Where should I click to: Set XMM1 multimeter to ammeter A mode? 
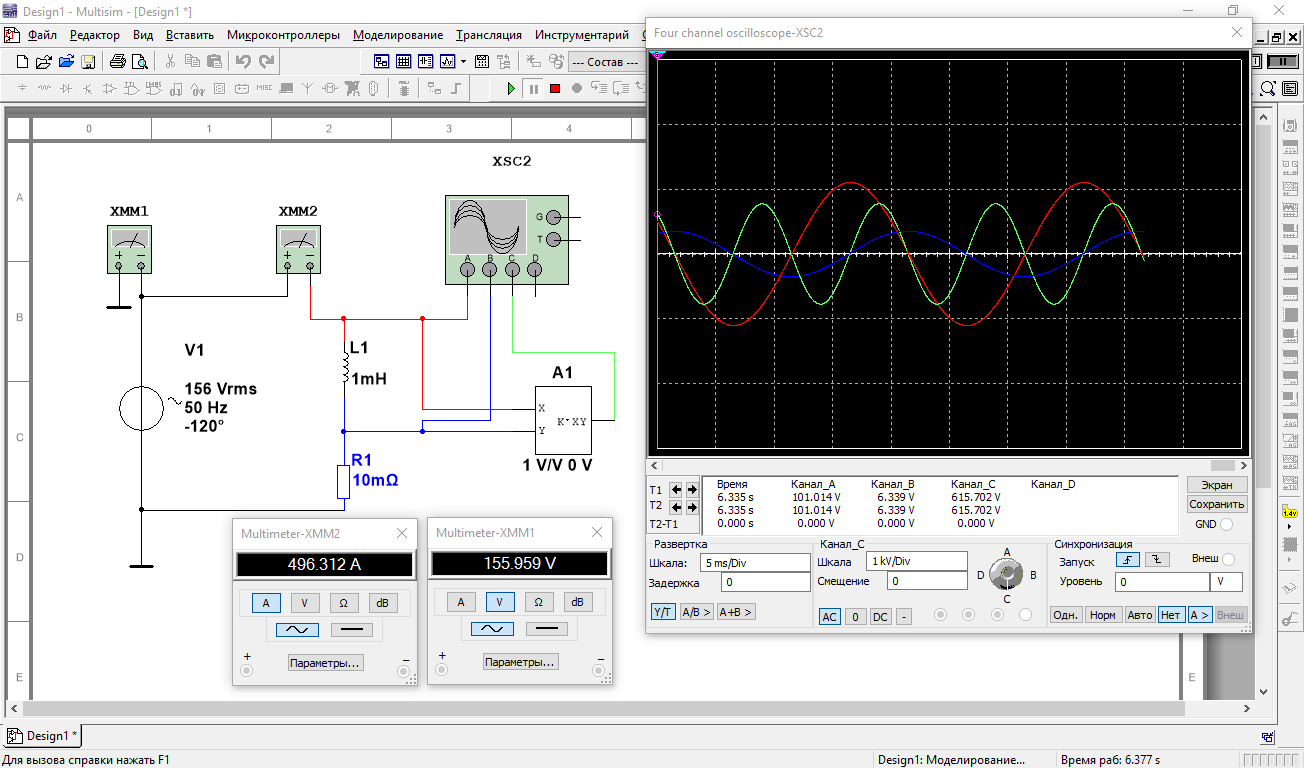click(x=460, y=602)
